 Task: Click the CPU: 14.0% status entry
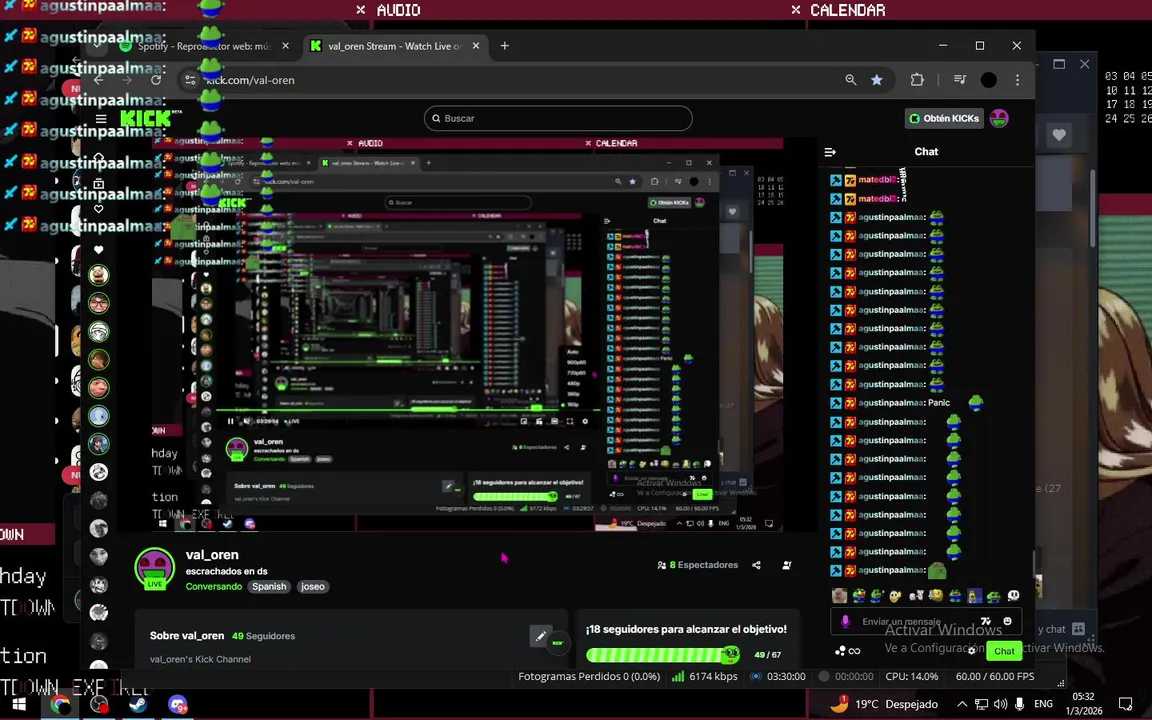click(912, 677)
